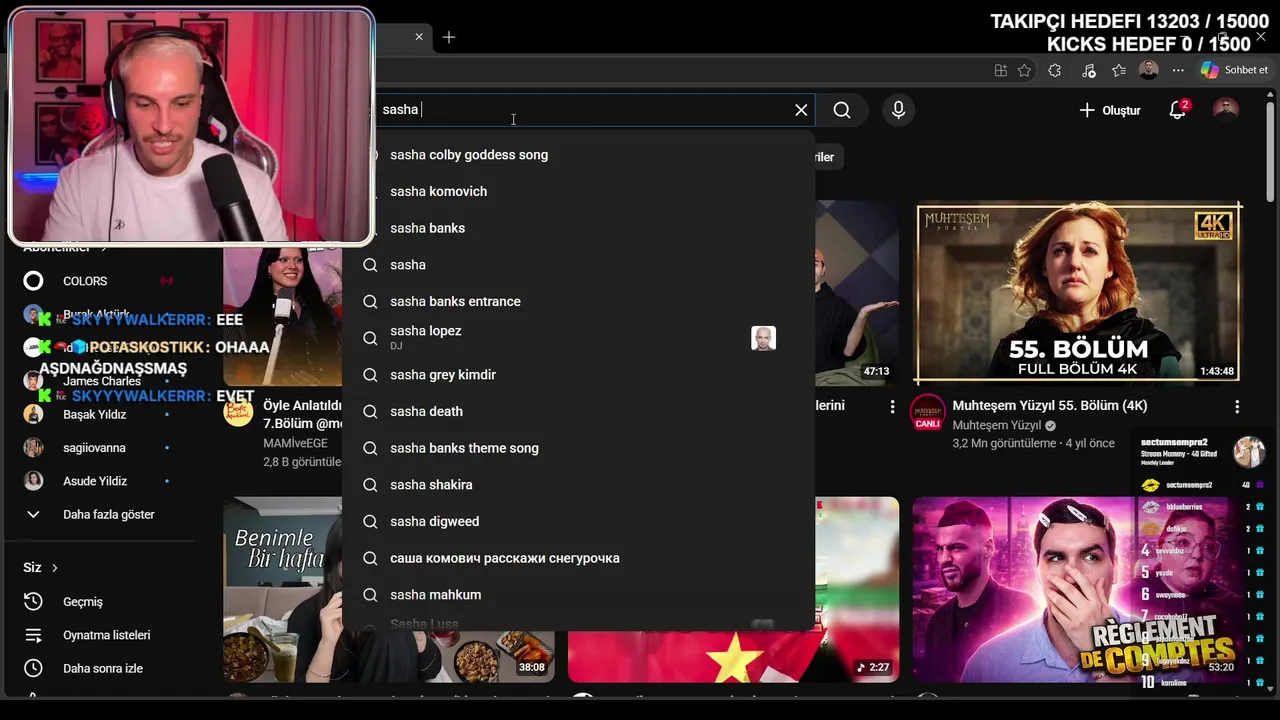Viewport: 1280px width, 720px height.
Task: Open the Règlement de Comptes video thumbnail
Action: click(x=1078, y=590)
